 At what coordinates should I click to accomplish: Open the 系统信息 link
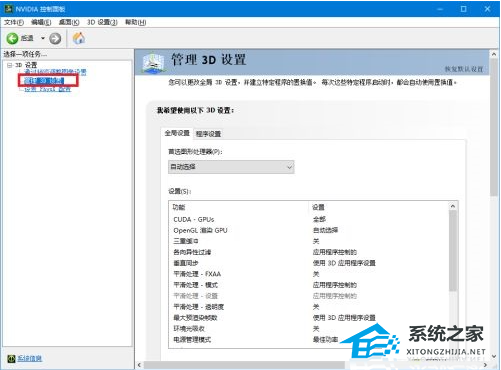point(30,358)
